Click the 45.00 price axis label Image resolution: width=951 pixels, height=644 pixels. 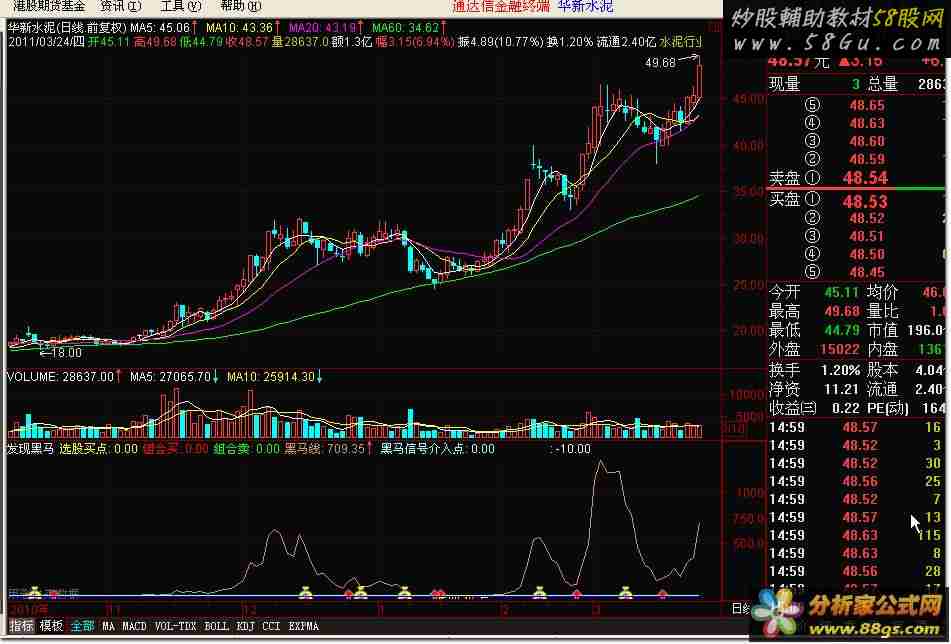[x=748, y=99]
